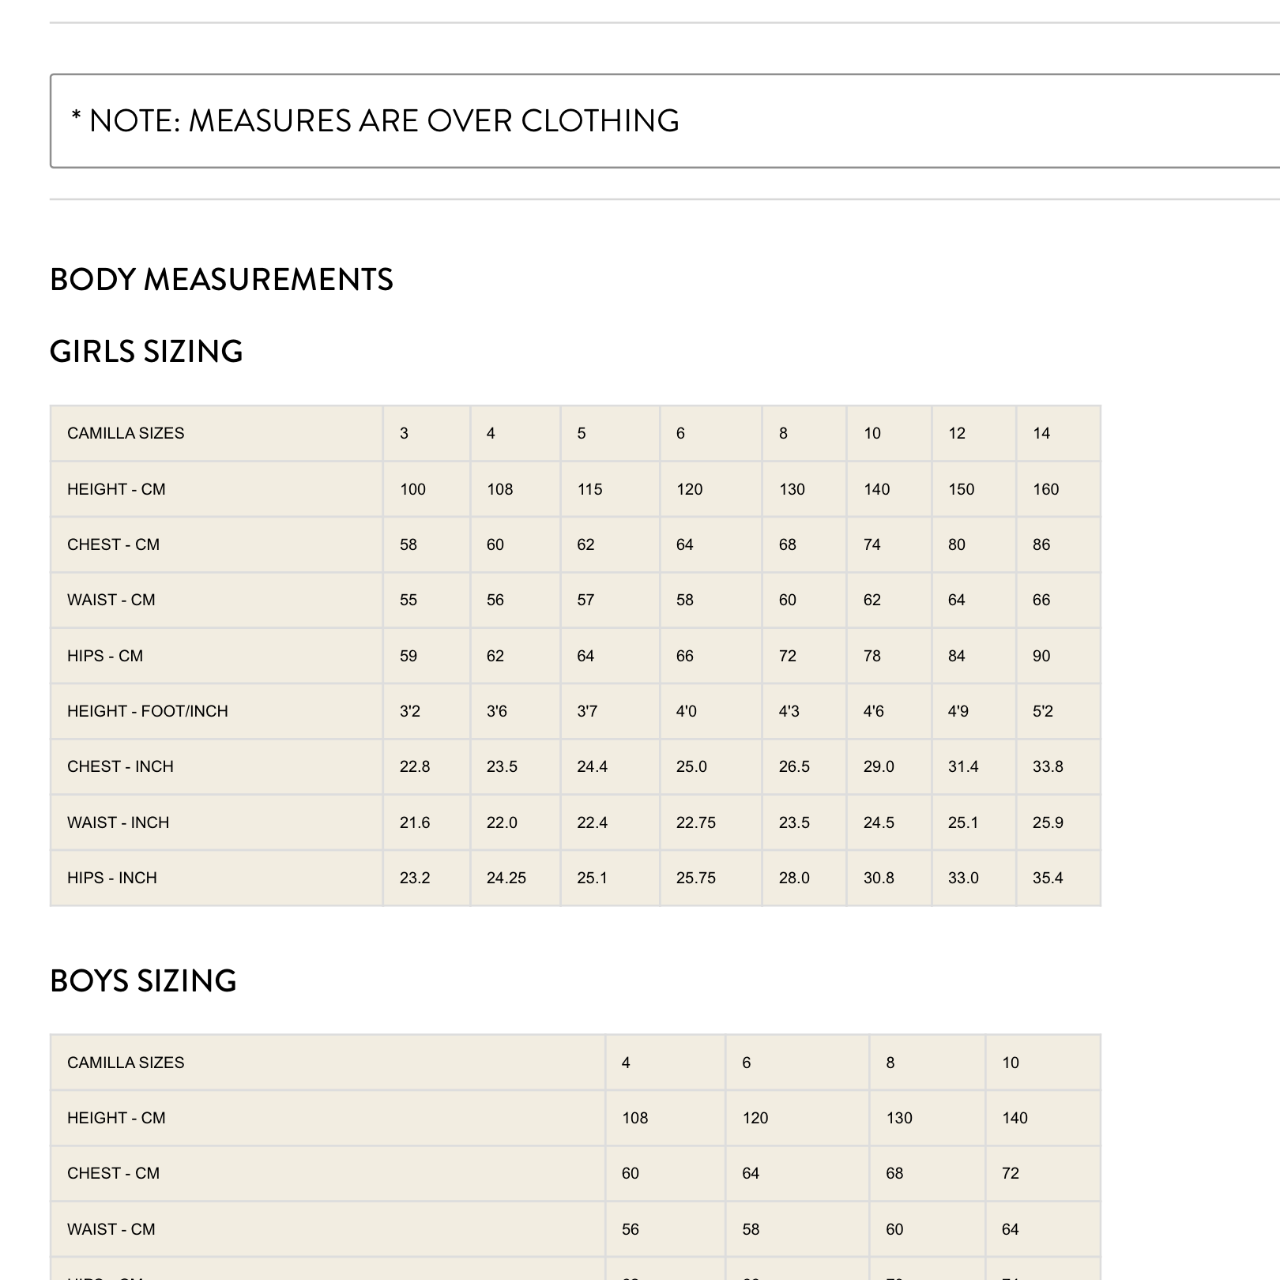
Task: Click girls chest cm value 86
Action: 1041,545
